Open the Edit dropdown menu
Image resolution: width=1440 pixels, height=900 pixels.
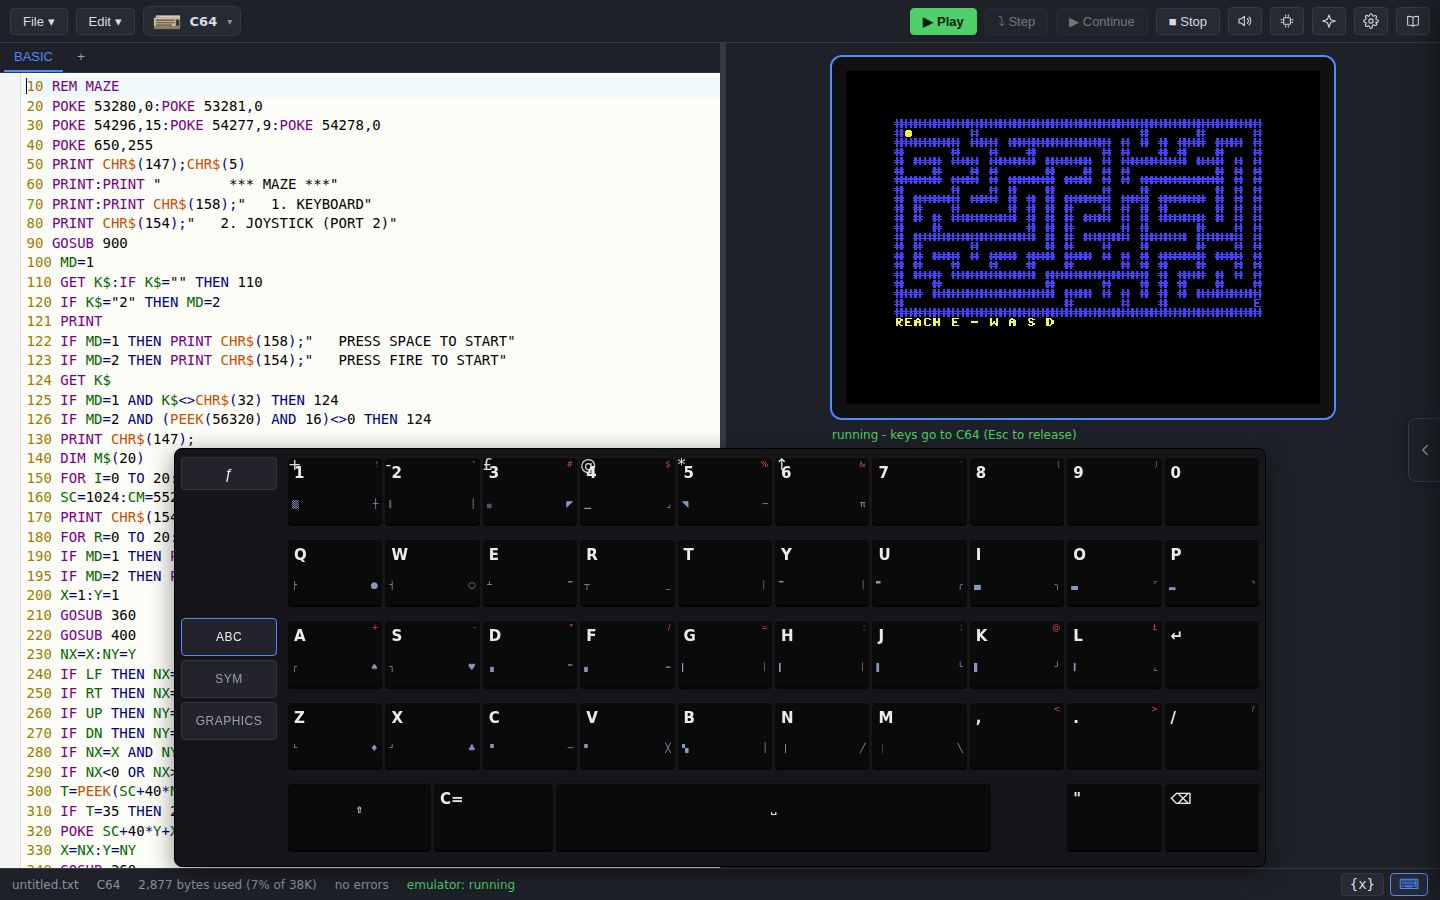click(105, 21)
